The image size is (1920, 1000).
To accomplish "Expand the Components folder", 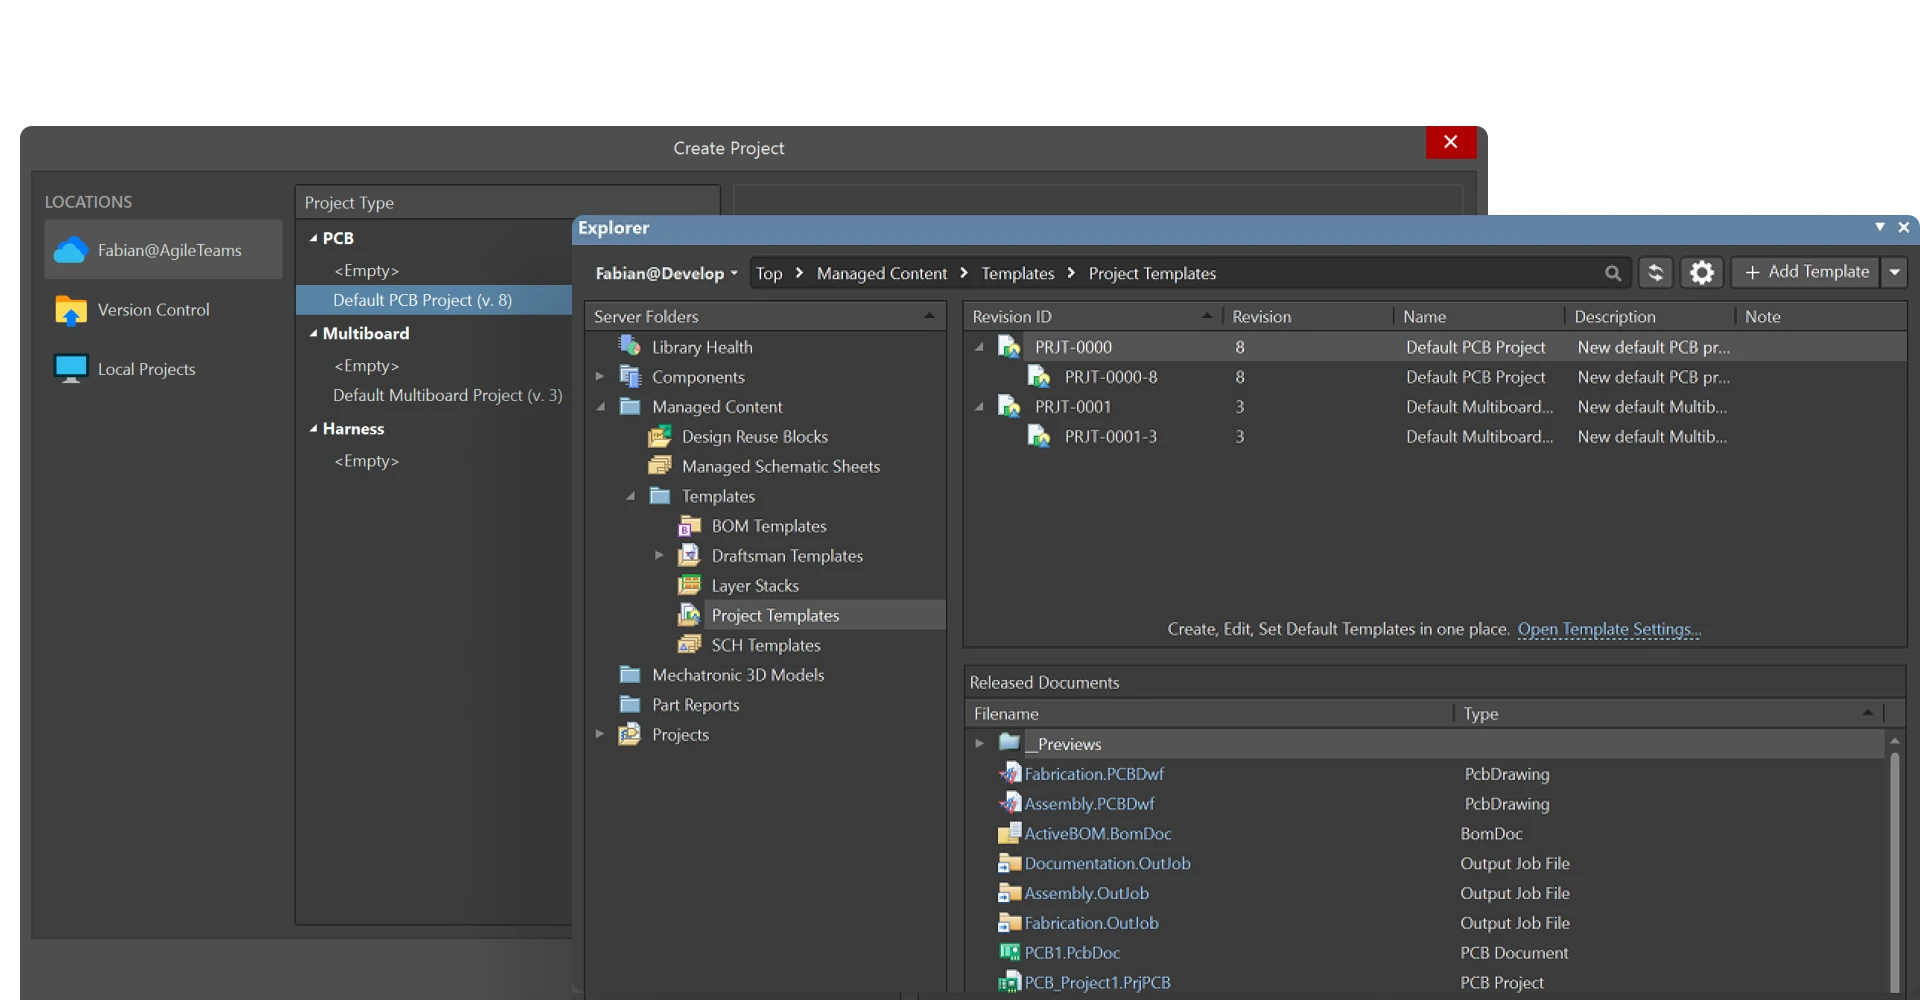I will 600,377.
